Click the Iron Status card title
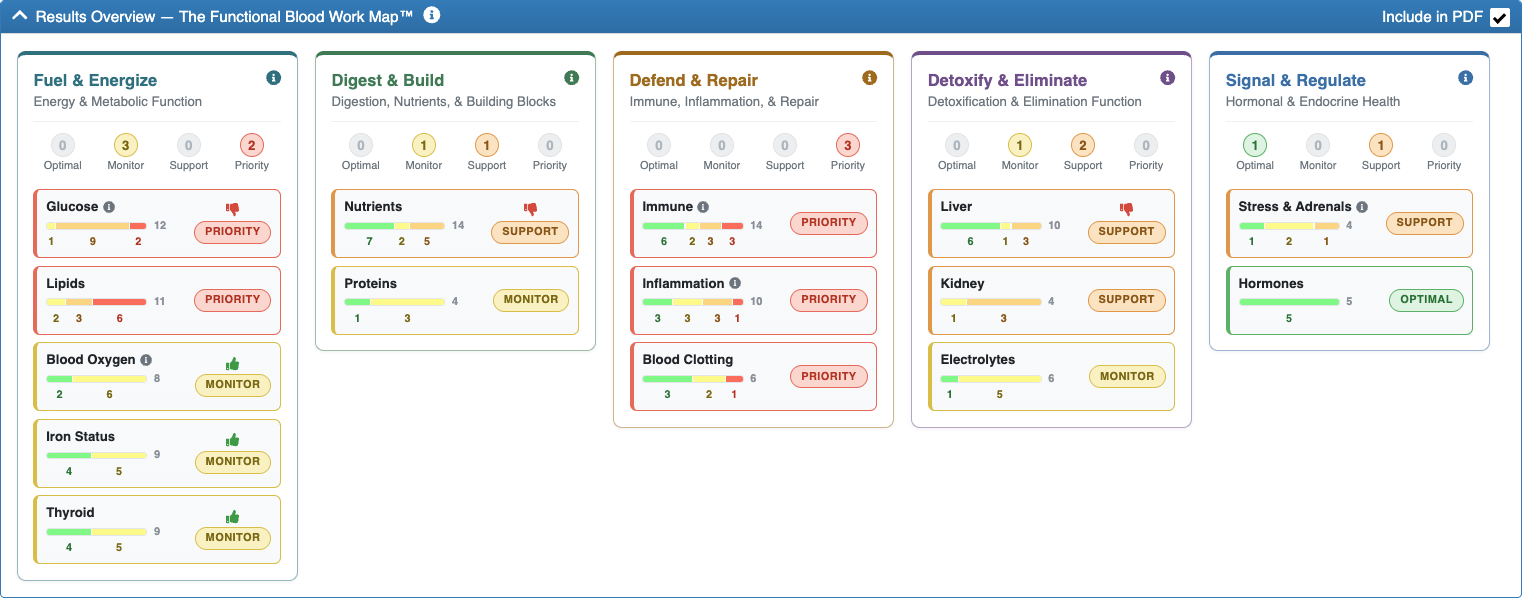Screen dimensions: 1522x598 click(81, 437)
